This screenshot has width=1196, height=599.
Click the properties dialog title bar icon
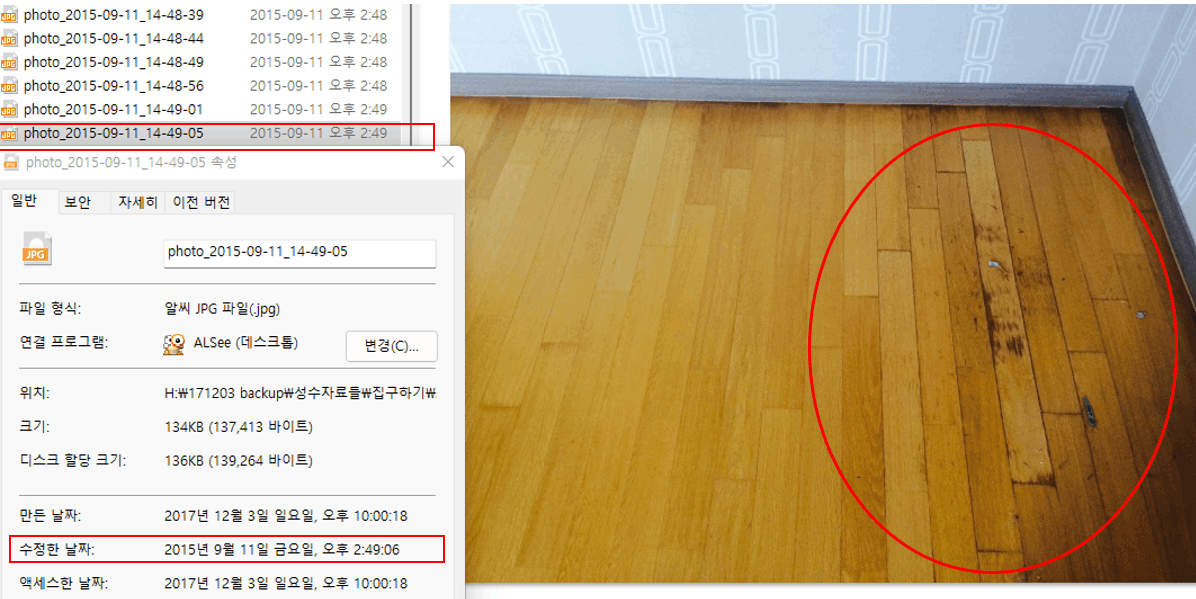tap(12, 162)
